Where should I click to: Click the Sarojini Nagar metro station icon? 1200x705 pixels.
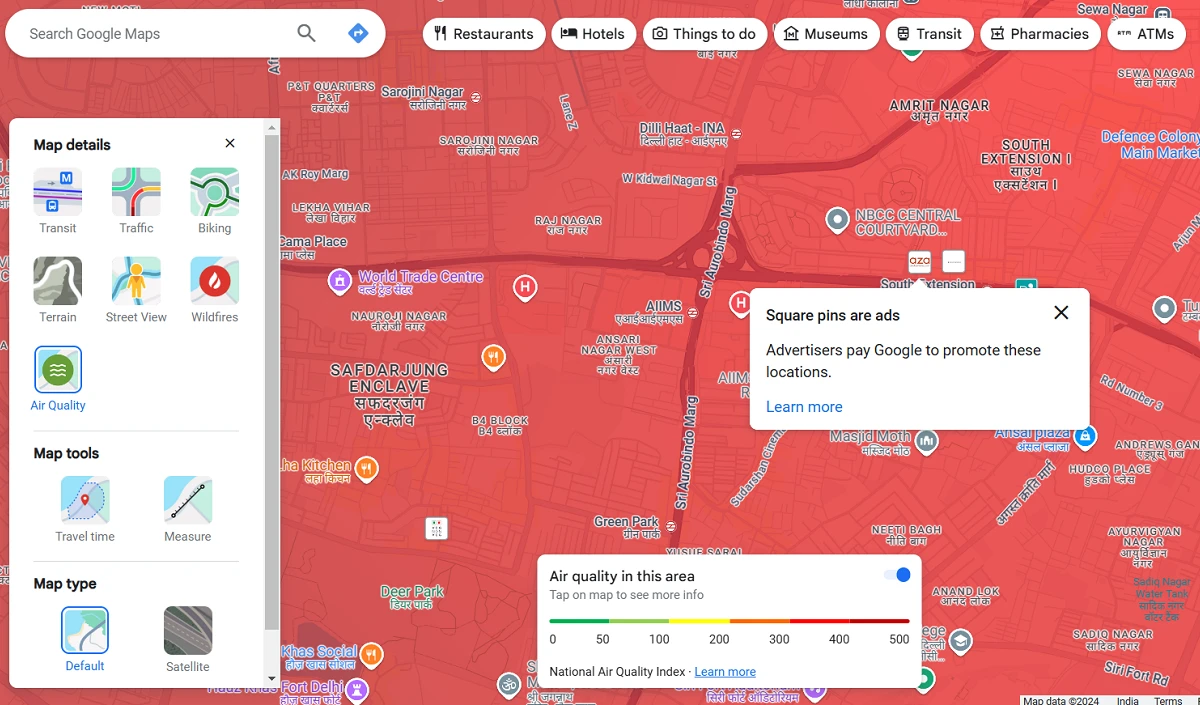[x=475, y=97]
